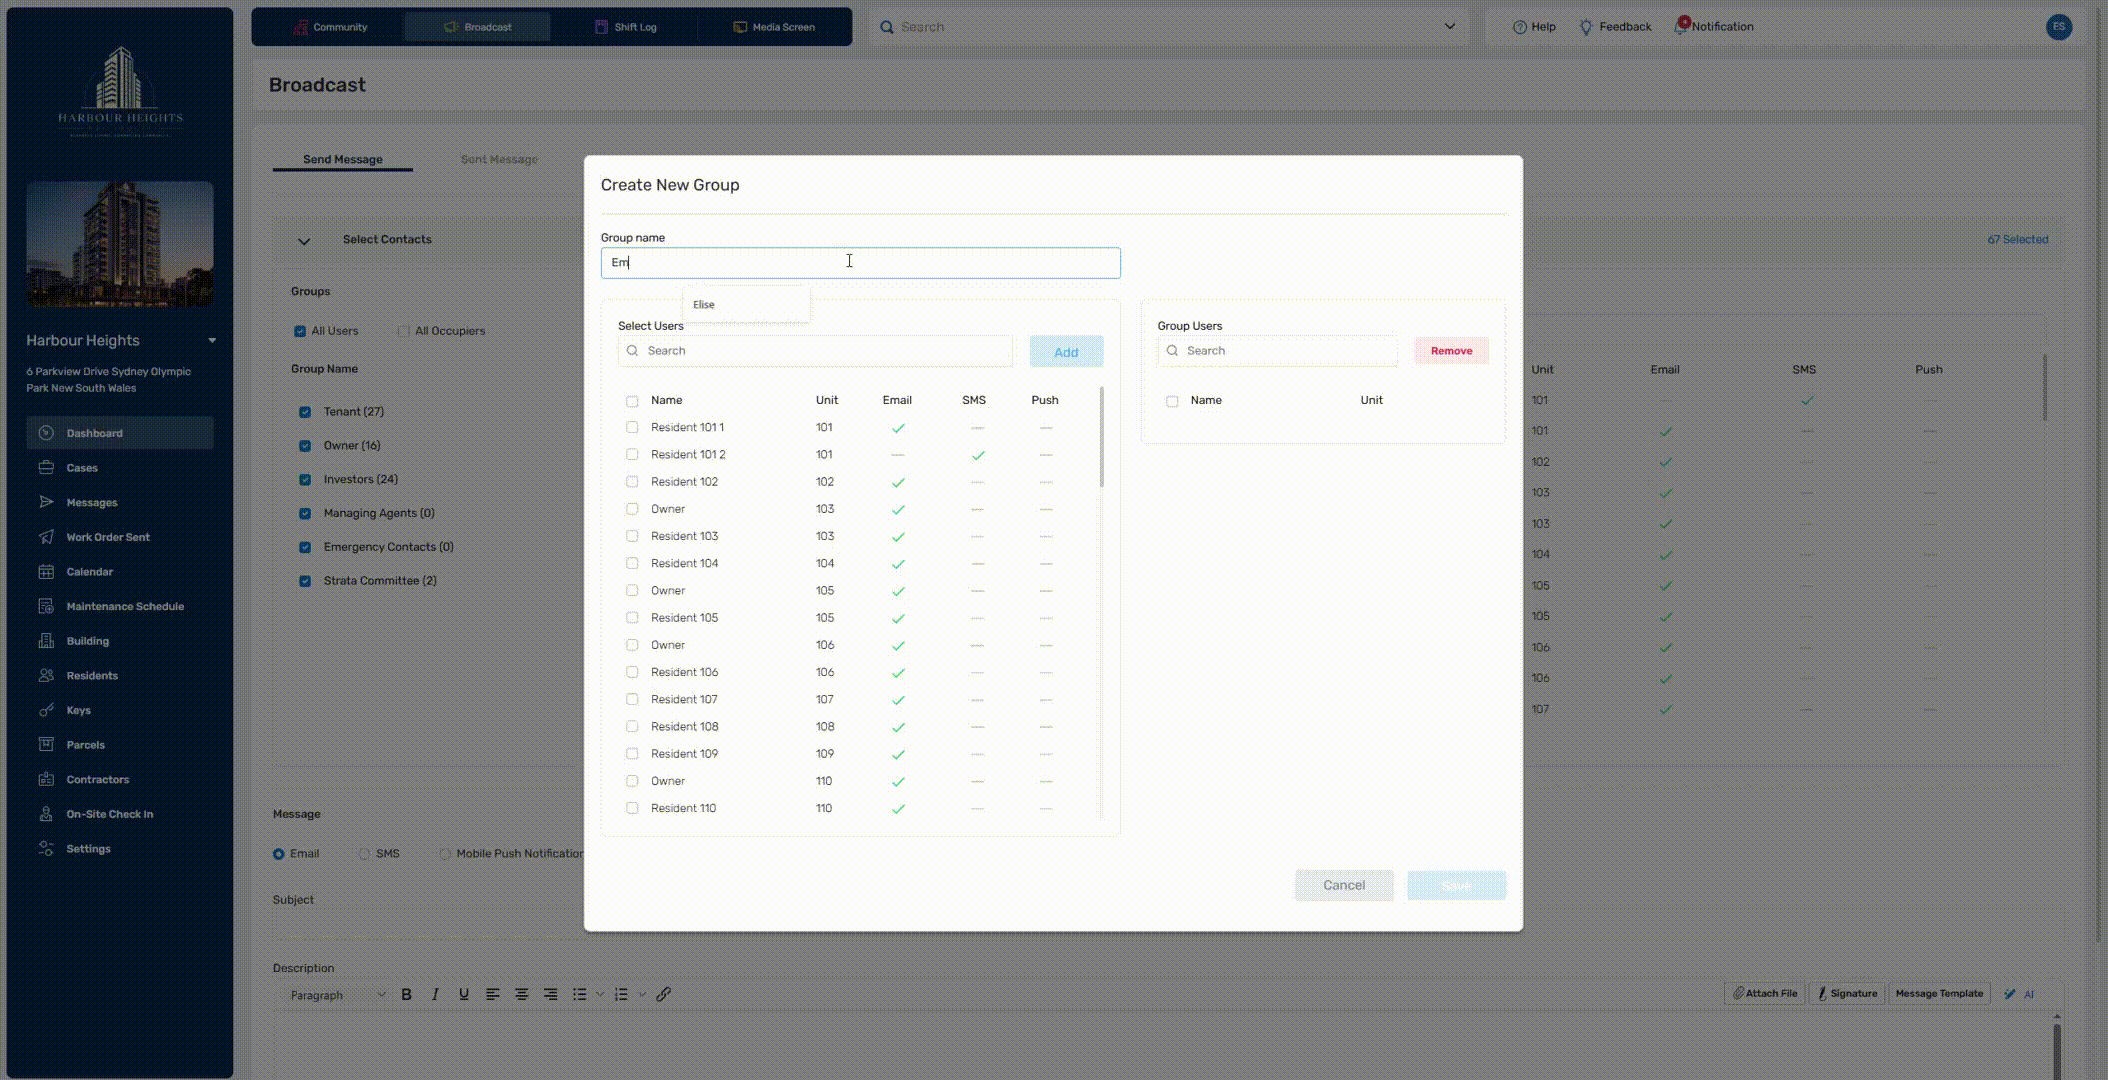Choose the Elise autocomplete suggestion
This screenshot has height=1080, width=2108.
point(746,305)
